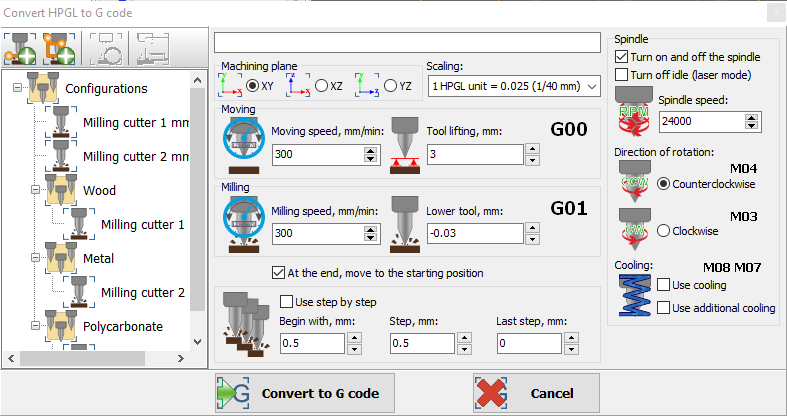
Task: Decrease Tool lifting with down arrow
Action: pyautogui.click(x=532, y=160)
